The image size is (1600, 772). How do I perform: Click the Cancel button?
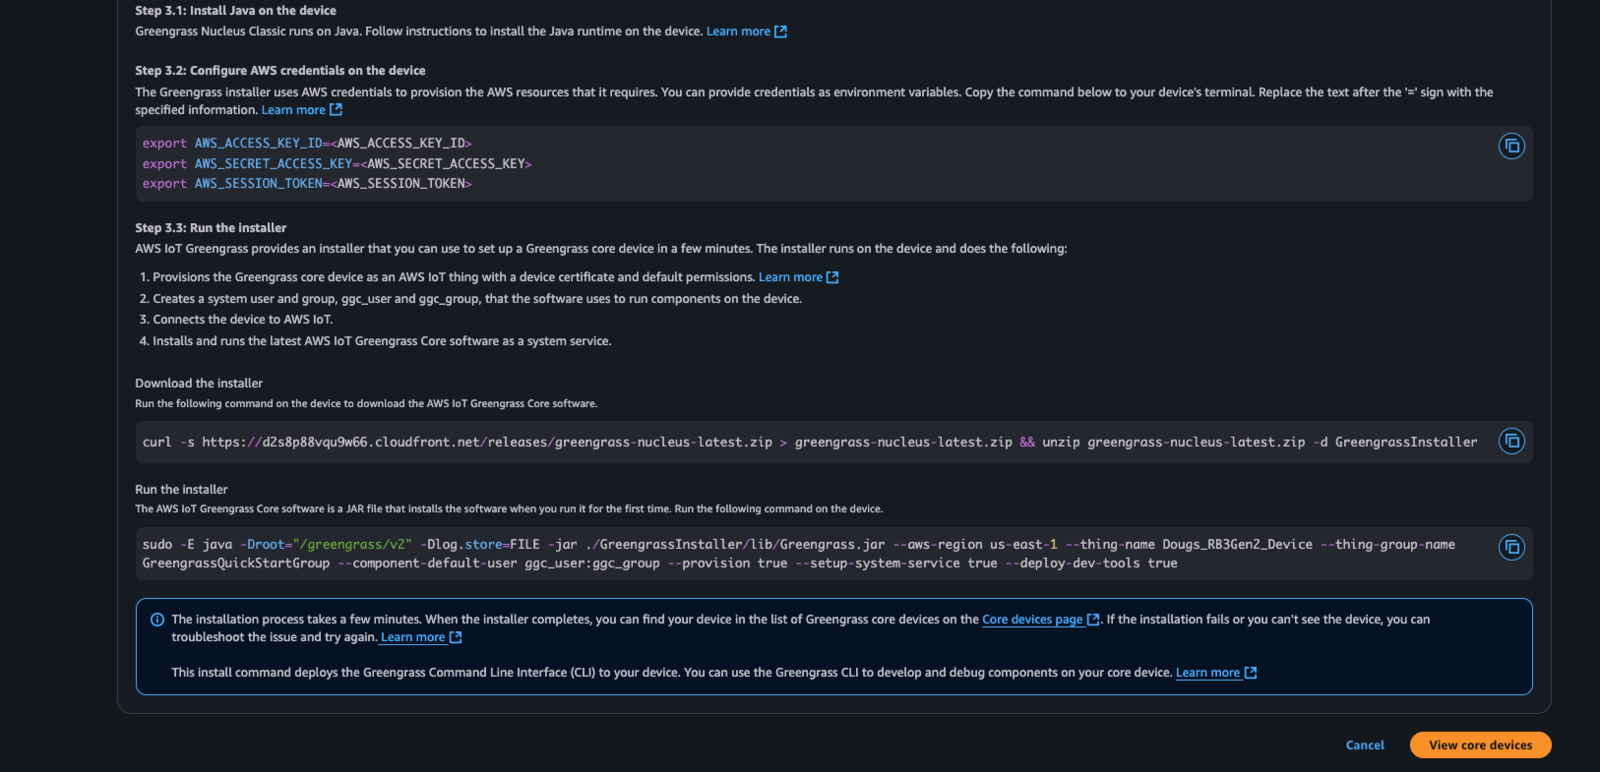click(1365, 745)
